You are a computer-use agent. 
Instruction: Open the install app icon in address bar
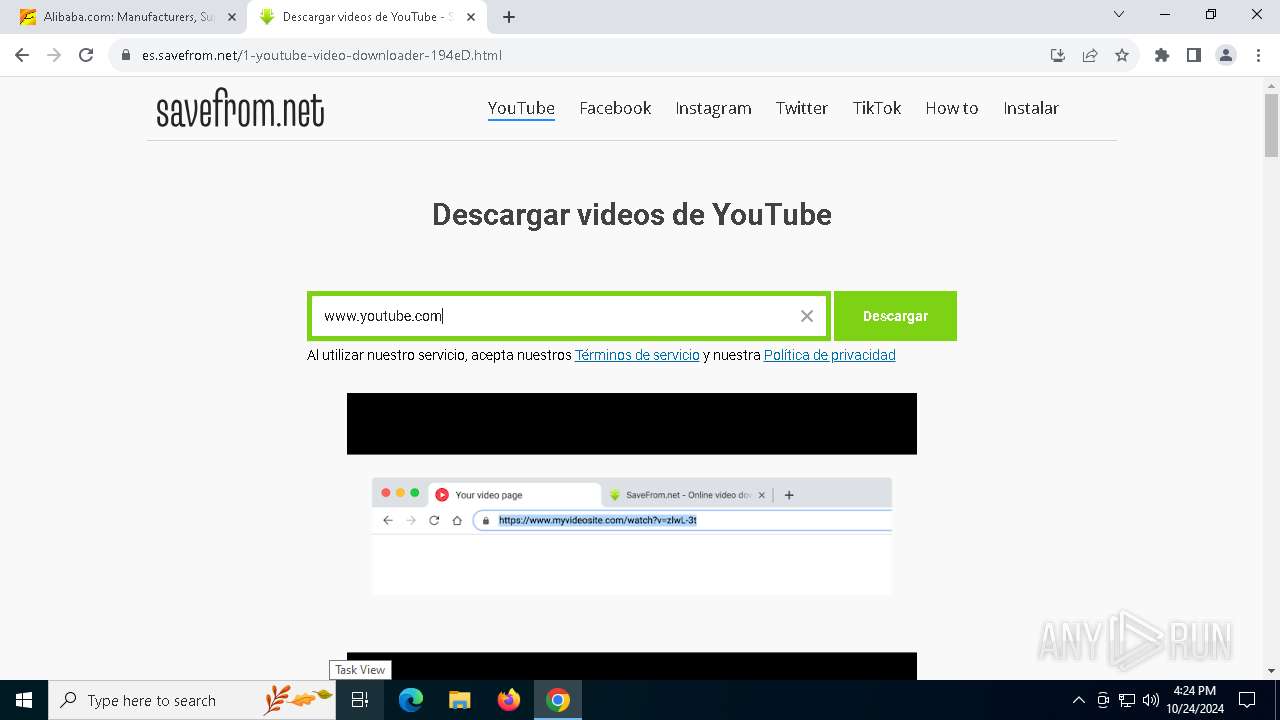coord(1058,55)
